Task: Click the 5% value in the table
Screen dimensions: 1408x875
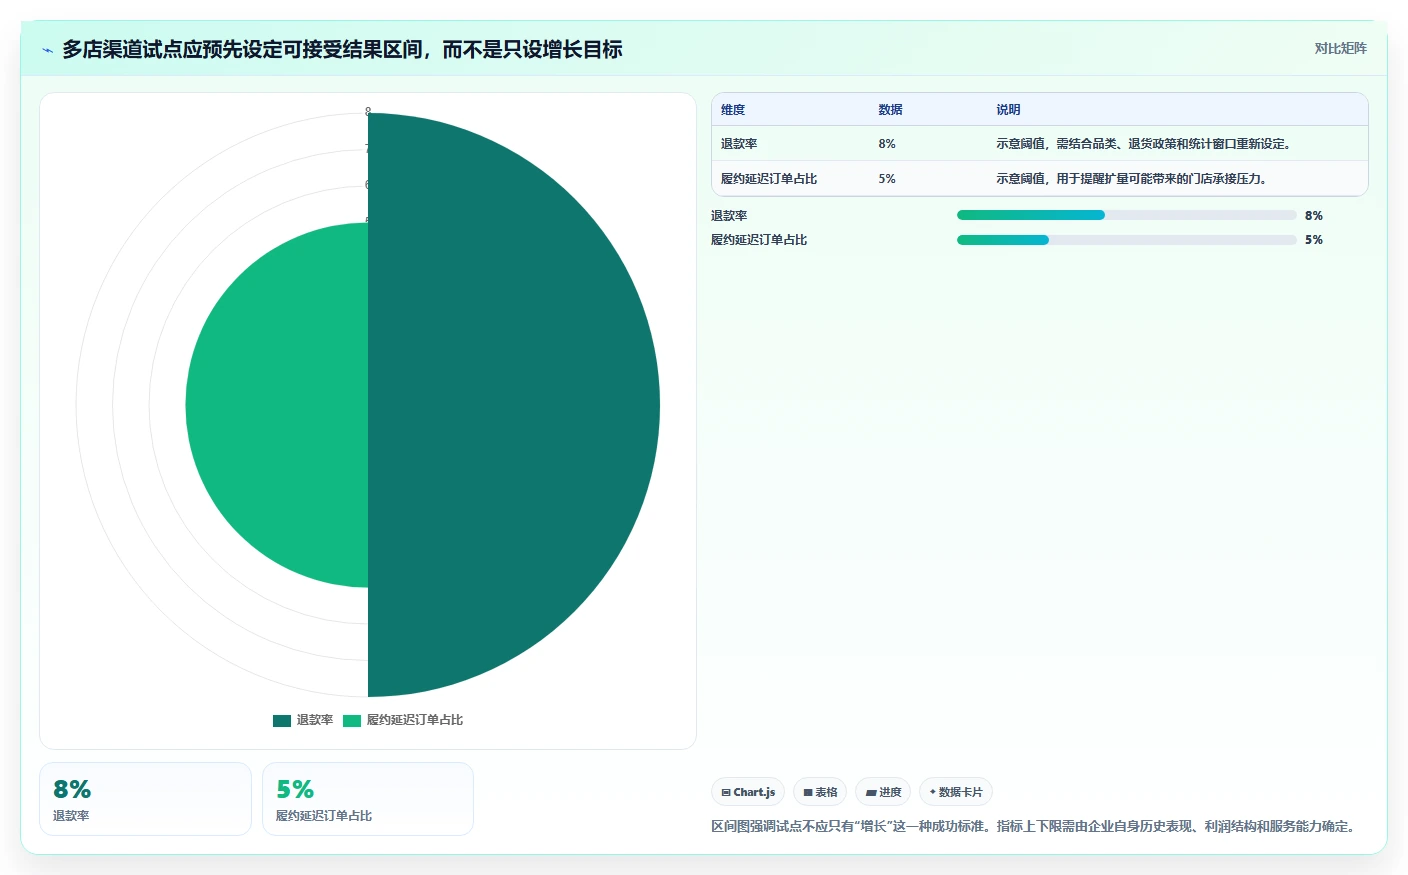Action: [x=887, y=179]
